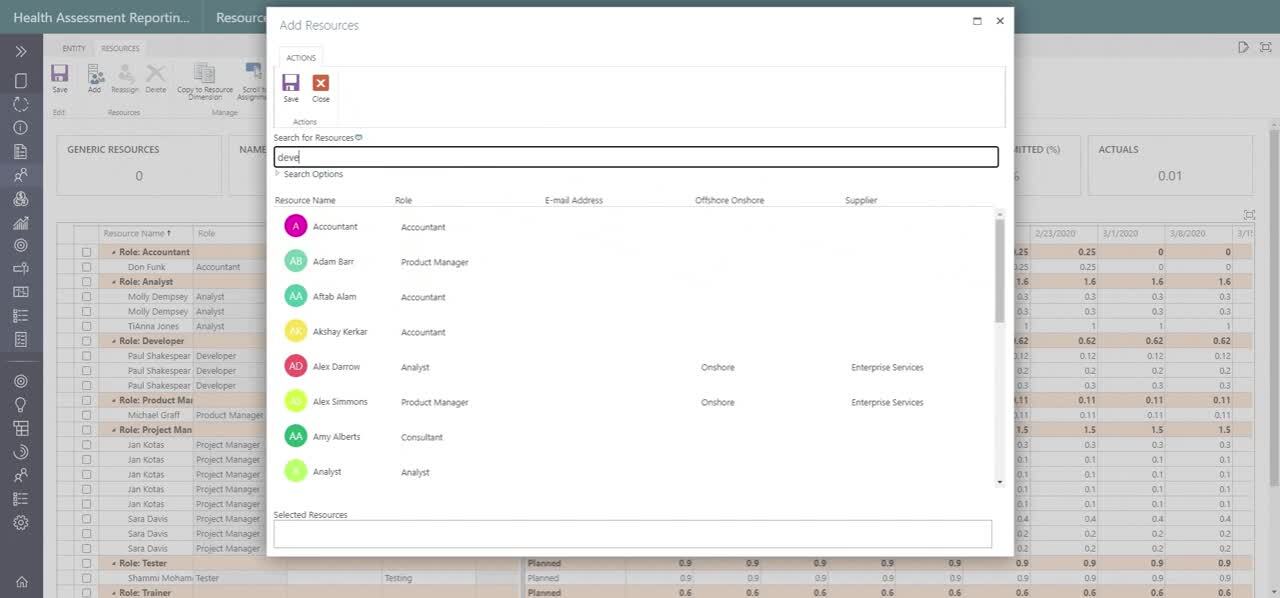Open the coins financials sidebar icon
1280x598 pixels.
click(21, 199)
